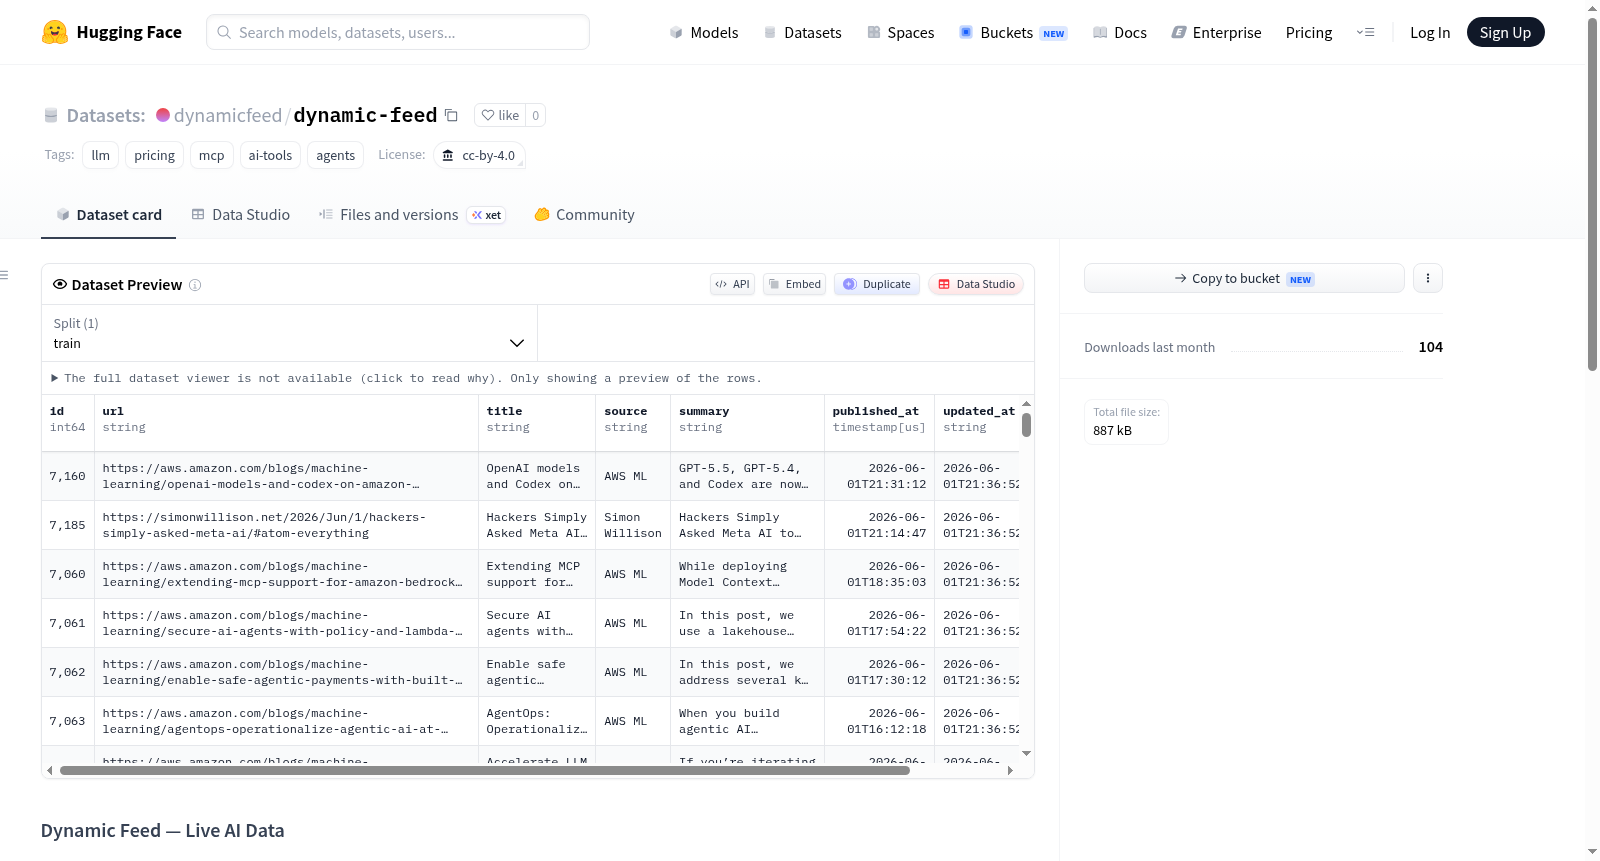Open the navbar overflow menu icon
The image size is (1600, 861).
(x=1365, y=32)
